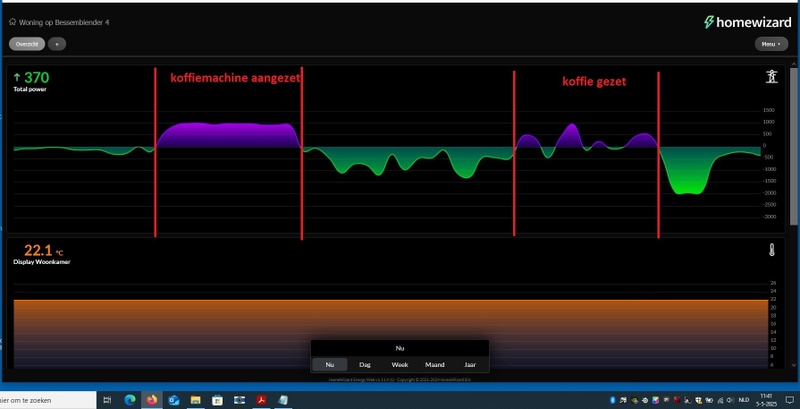The image size is (800, 409).
Task: Open the Menu dropdown
Action: 771,44
